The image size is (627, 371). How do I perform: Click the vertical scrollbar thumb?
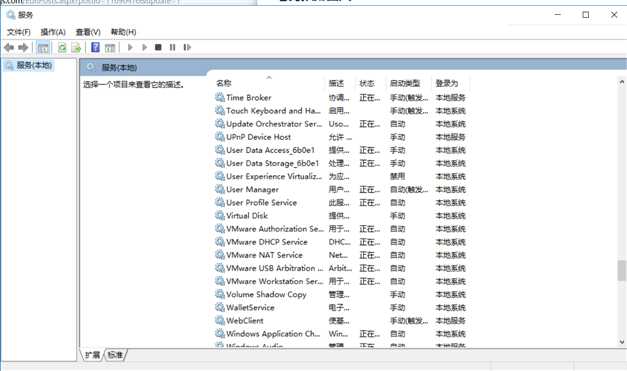pos(621,271)
